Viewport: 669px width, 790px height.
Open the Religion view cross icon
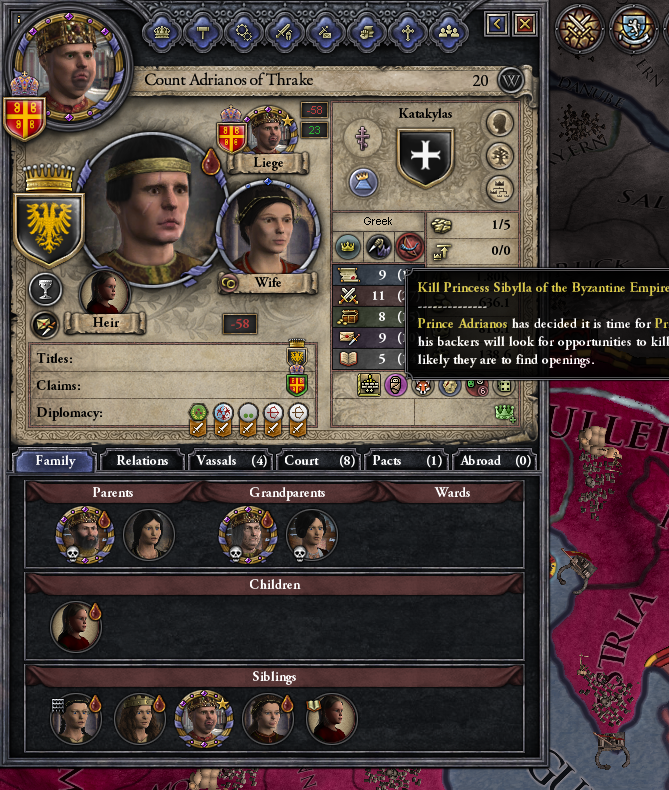coord(408,32)
